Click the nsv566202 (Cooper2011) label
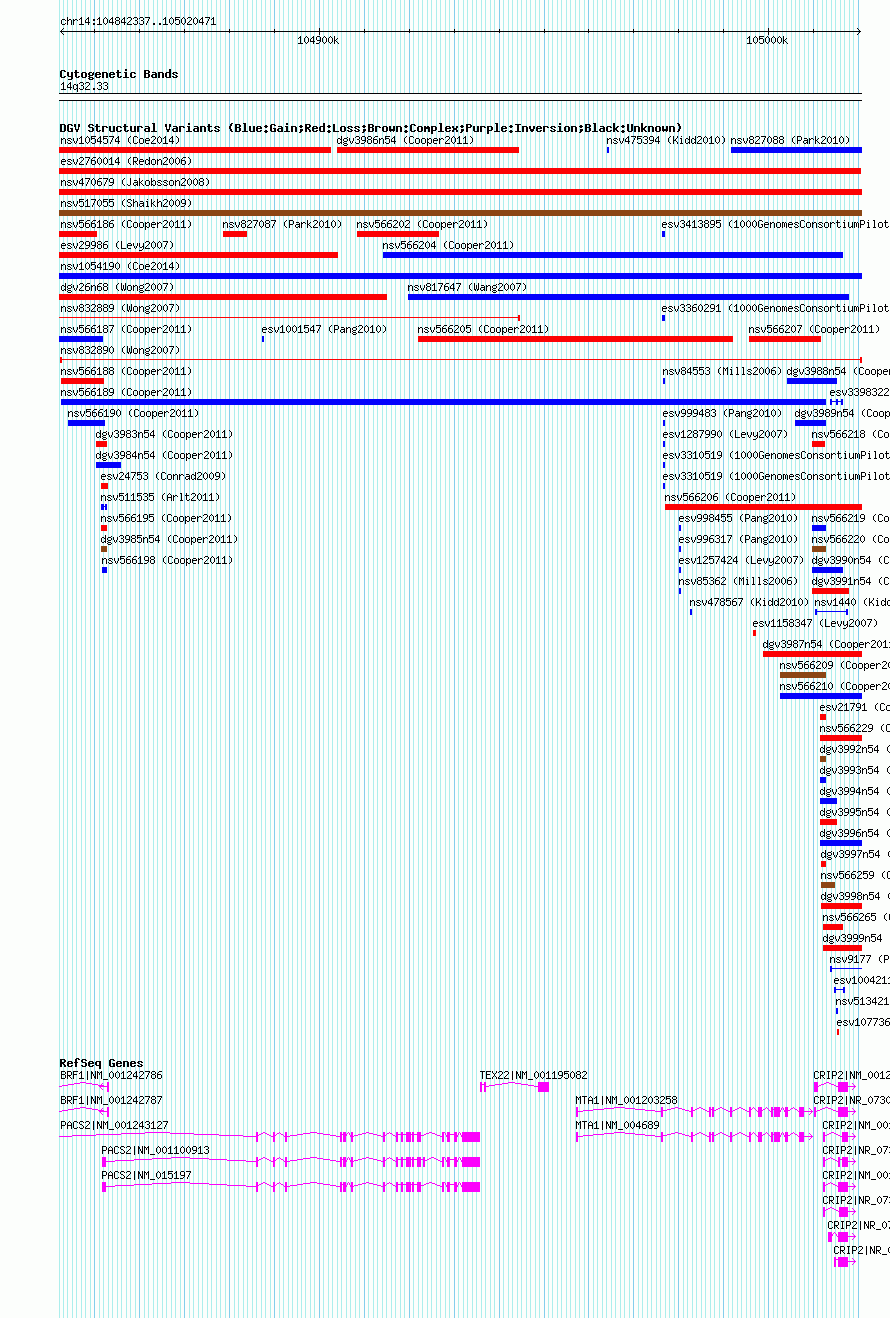 (423, 224)
